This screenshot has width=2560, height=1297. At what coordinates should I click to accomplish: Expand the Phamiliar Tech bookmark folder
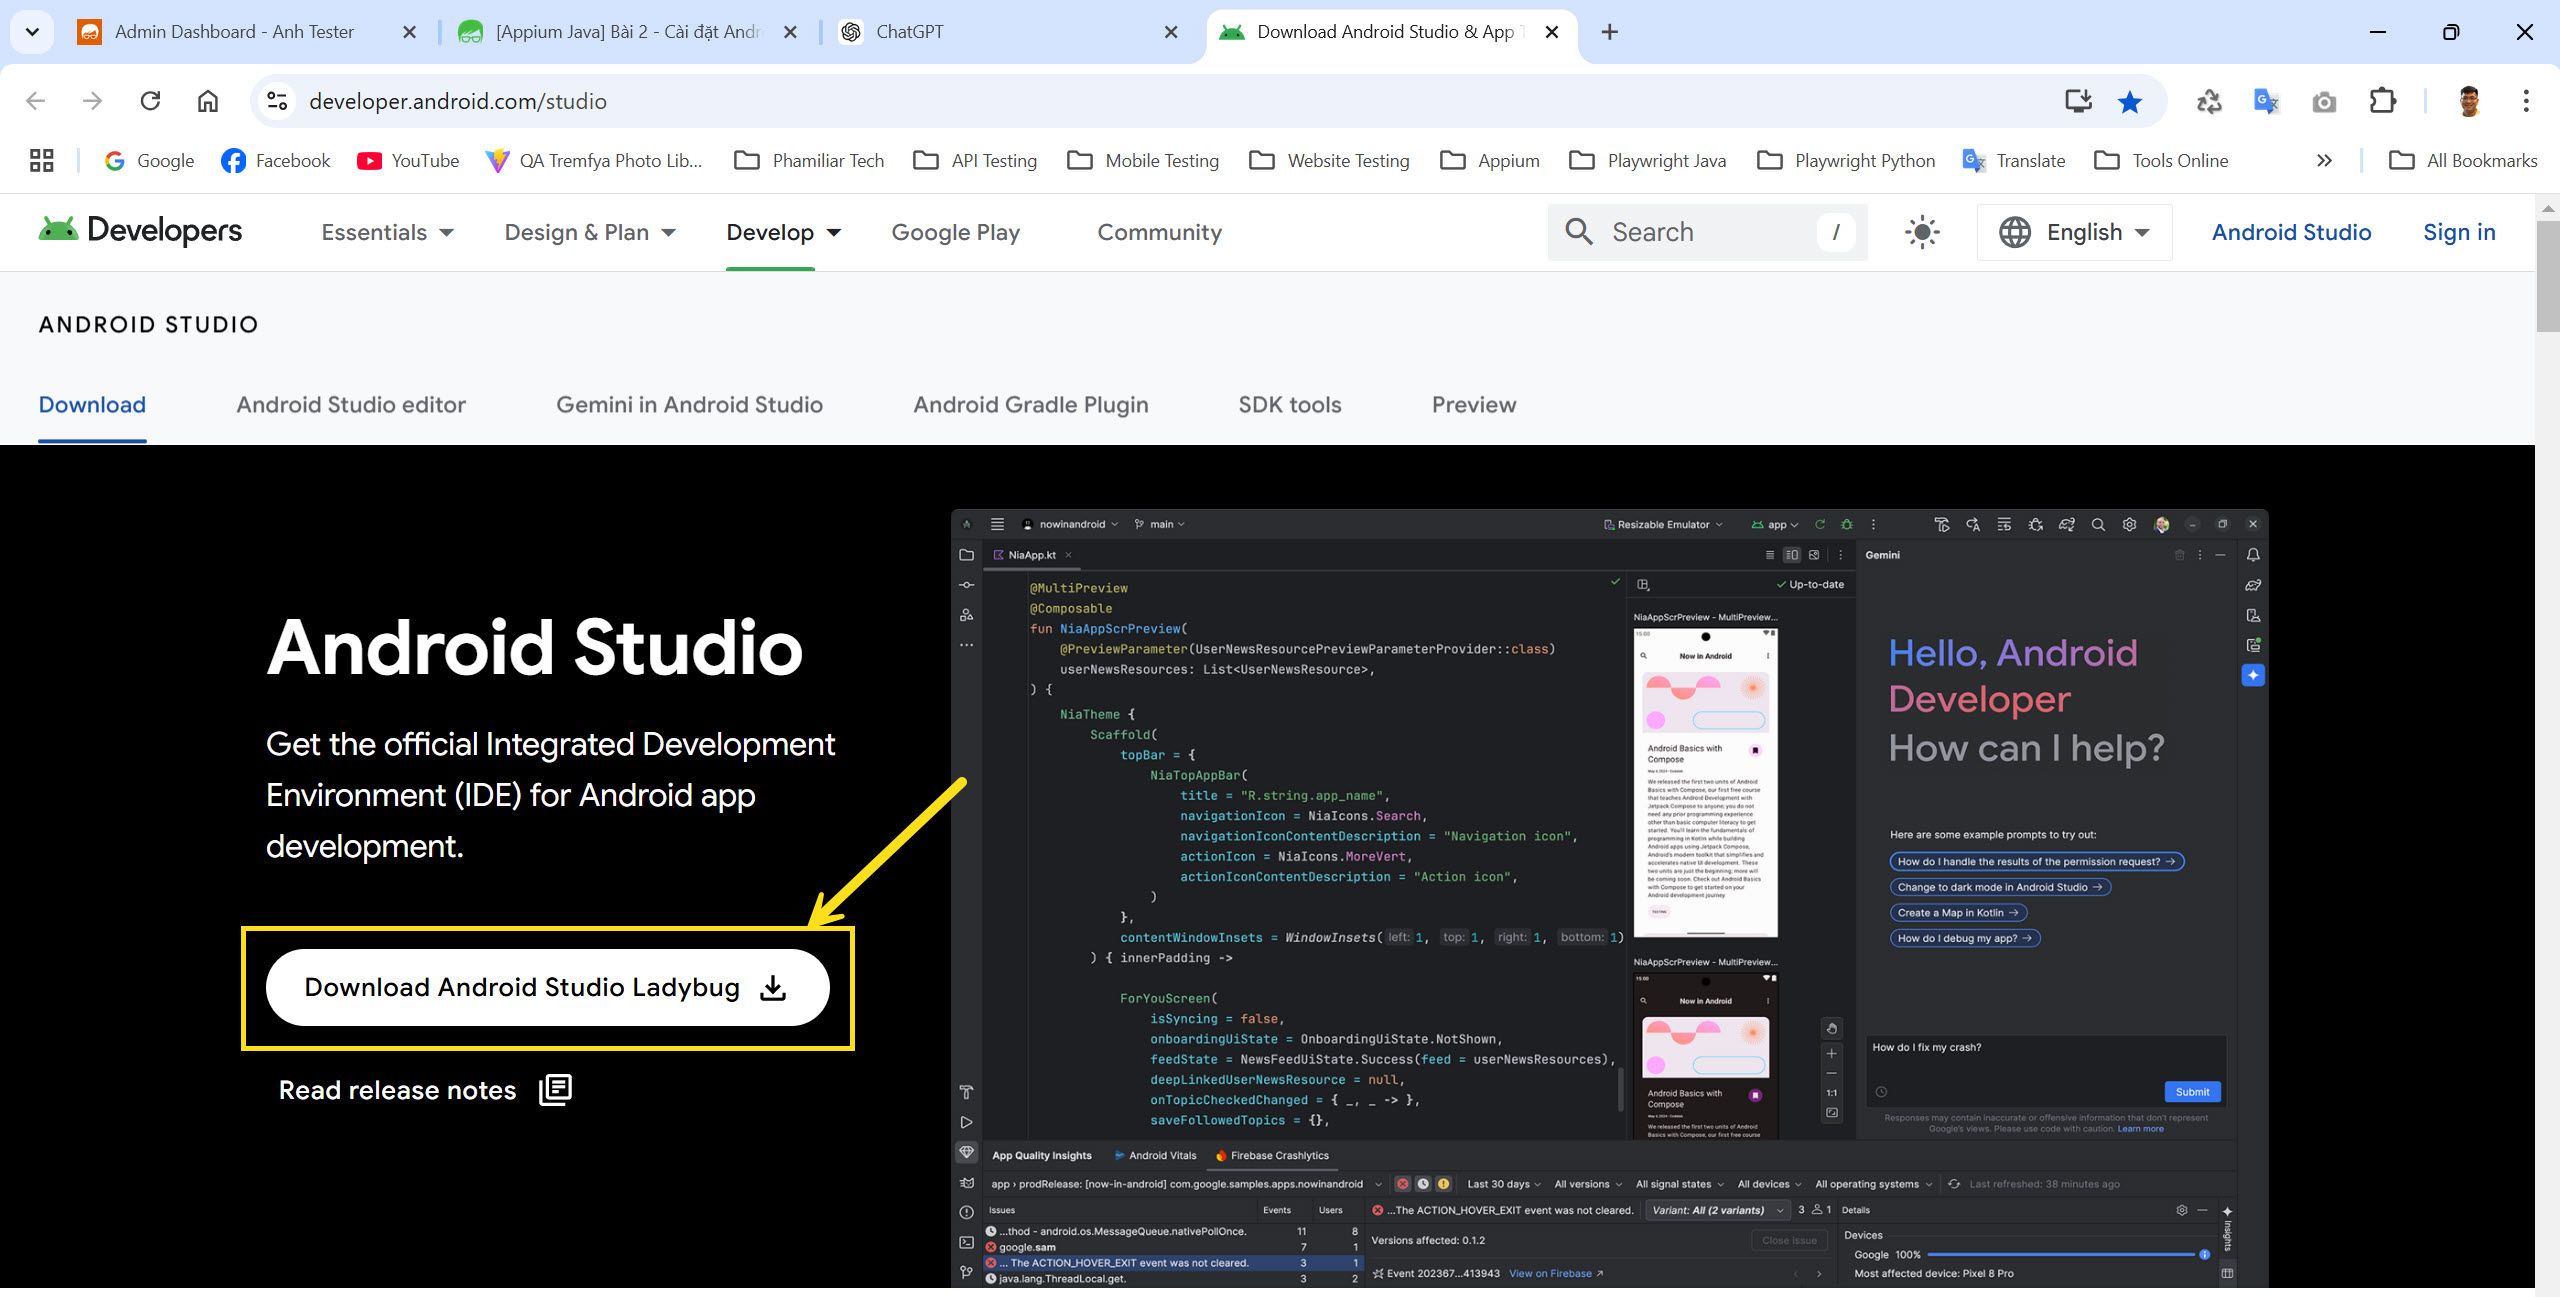[x=809, y=160]
